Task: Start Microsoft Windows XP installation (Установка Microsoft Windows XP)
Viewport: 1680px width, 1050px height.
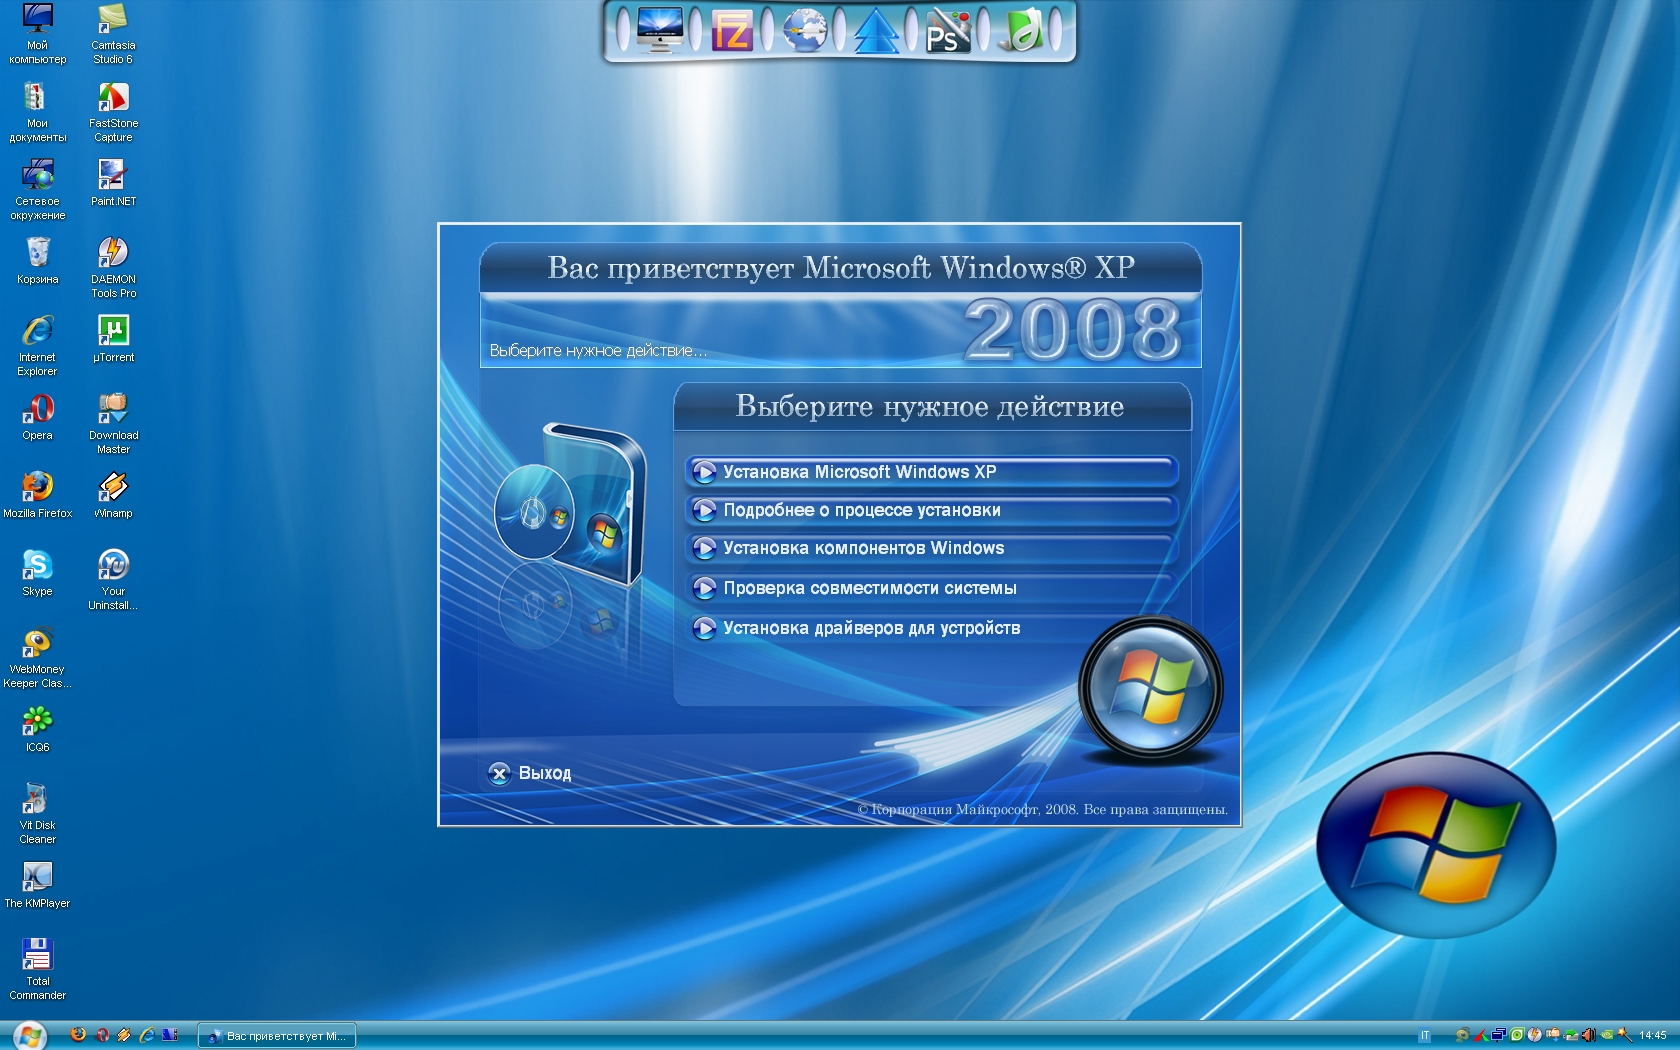Action: (931, 472)
